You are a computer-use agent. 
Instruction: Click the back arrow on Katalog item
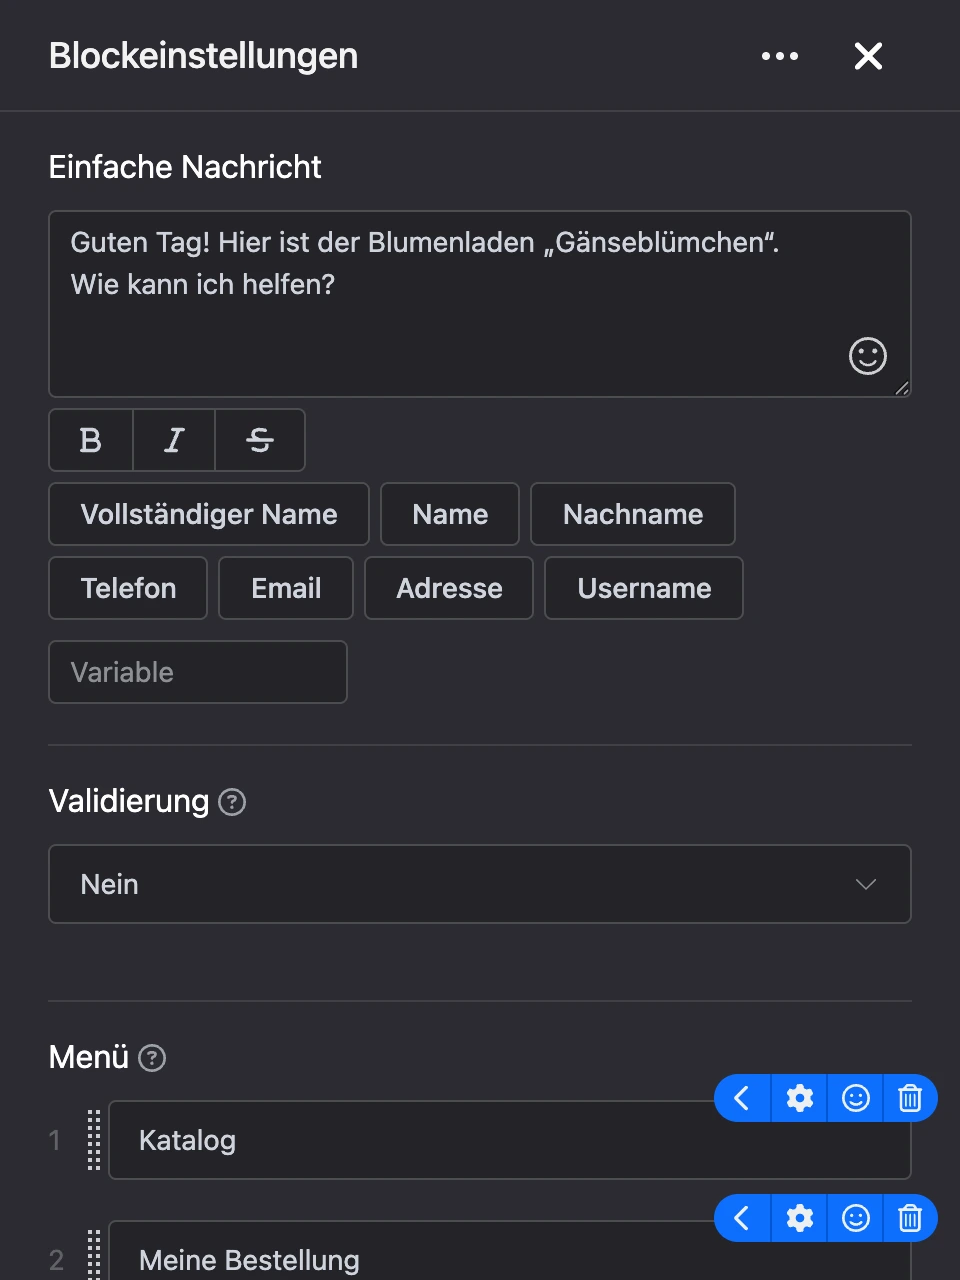click(742, 1098)
